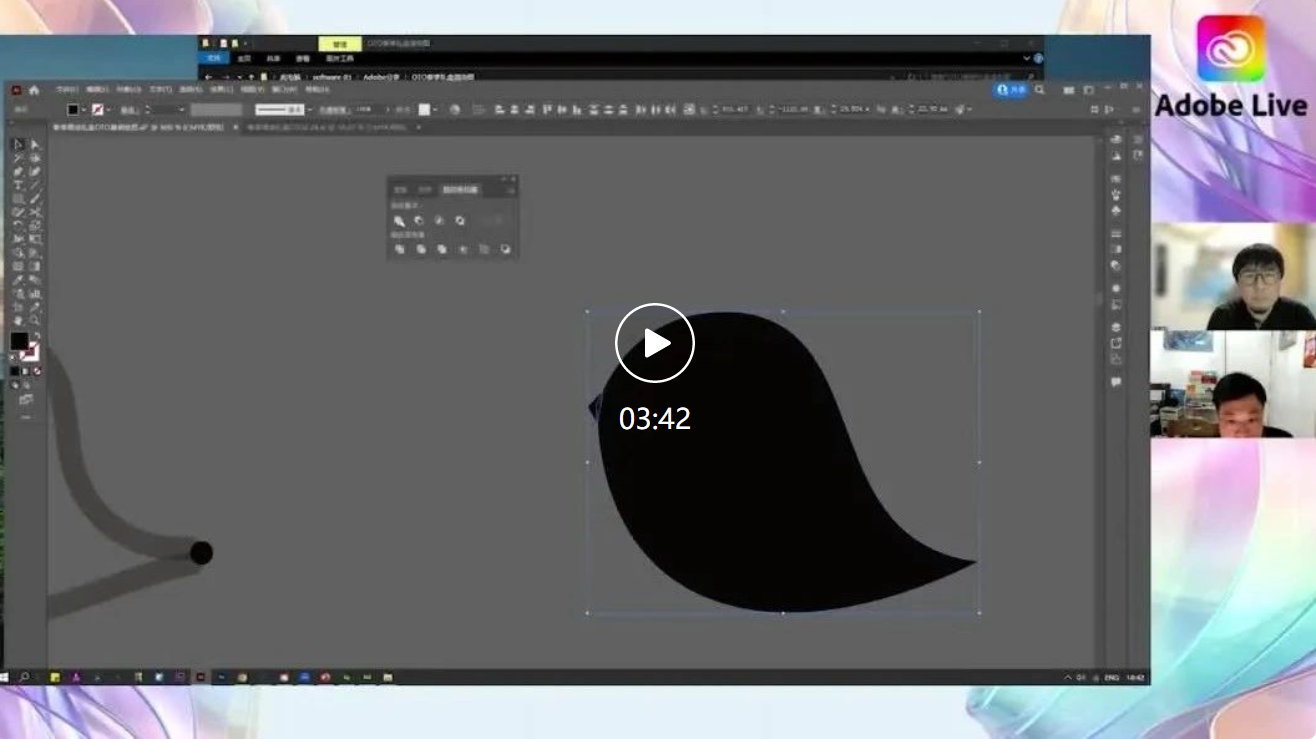Image resolution: width=1316 pixels, height=739 pixels.
Task: Select the Gradient tool
Action: pos(36,266)
